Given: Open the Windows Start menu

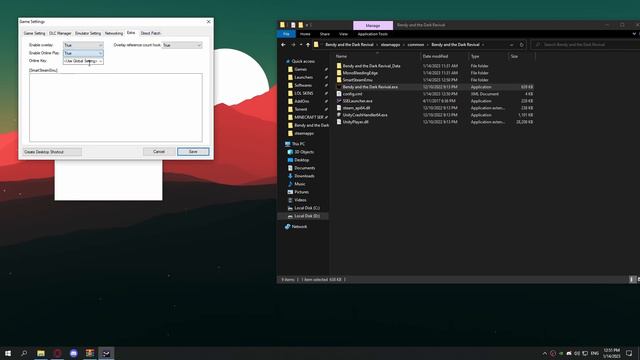Looking at the screenshot, I should point(8,353).
